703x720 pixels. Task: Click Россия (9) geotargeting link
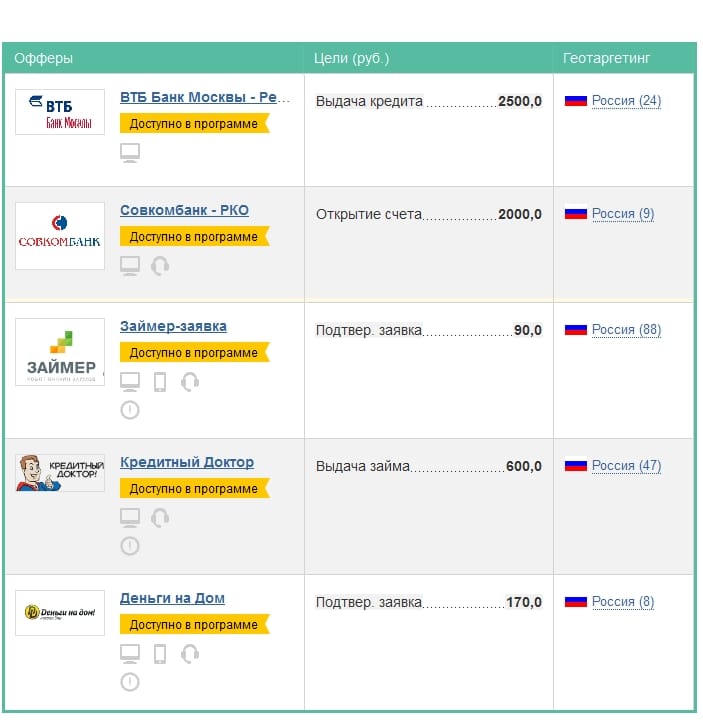pos(623,214)
